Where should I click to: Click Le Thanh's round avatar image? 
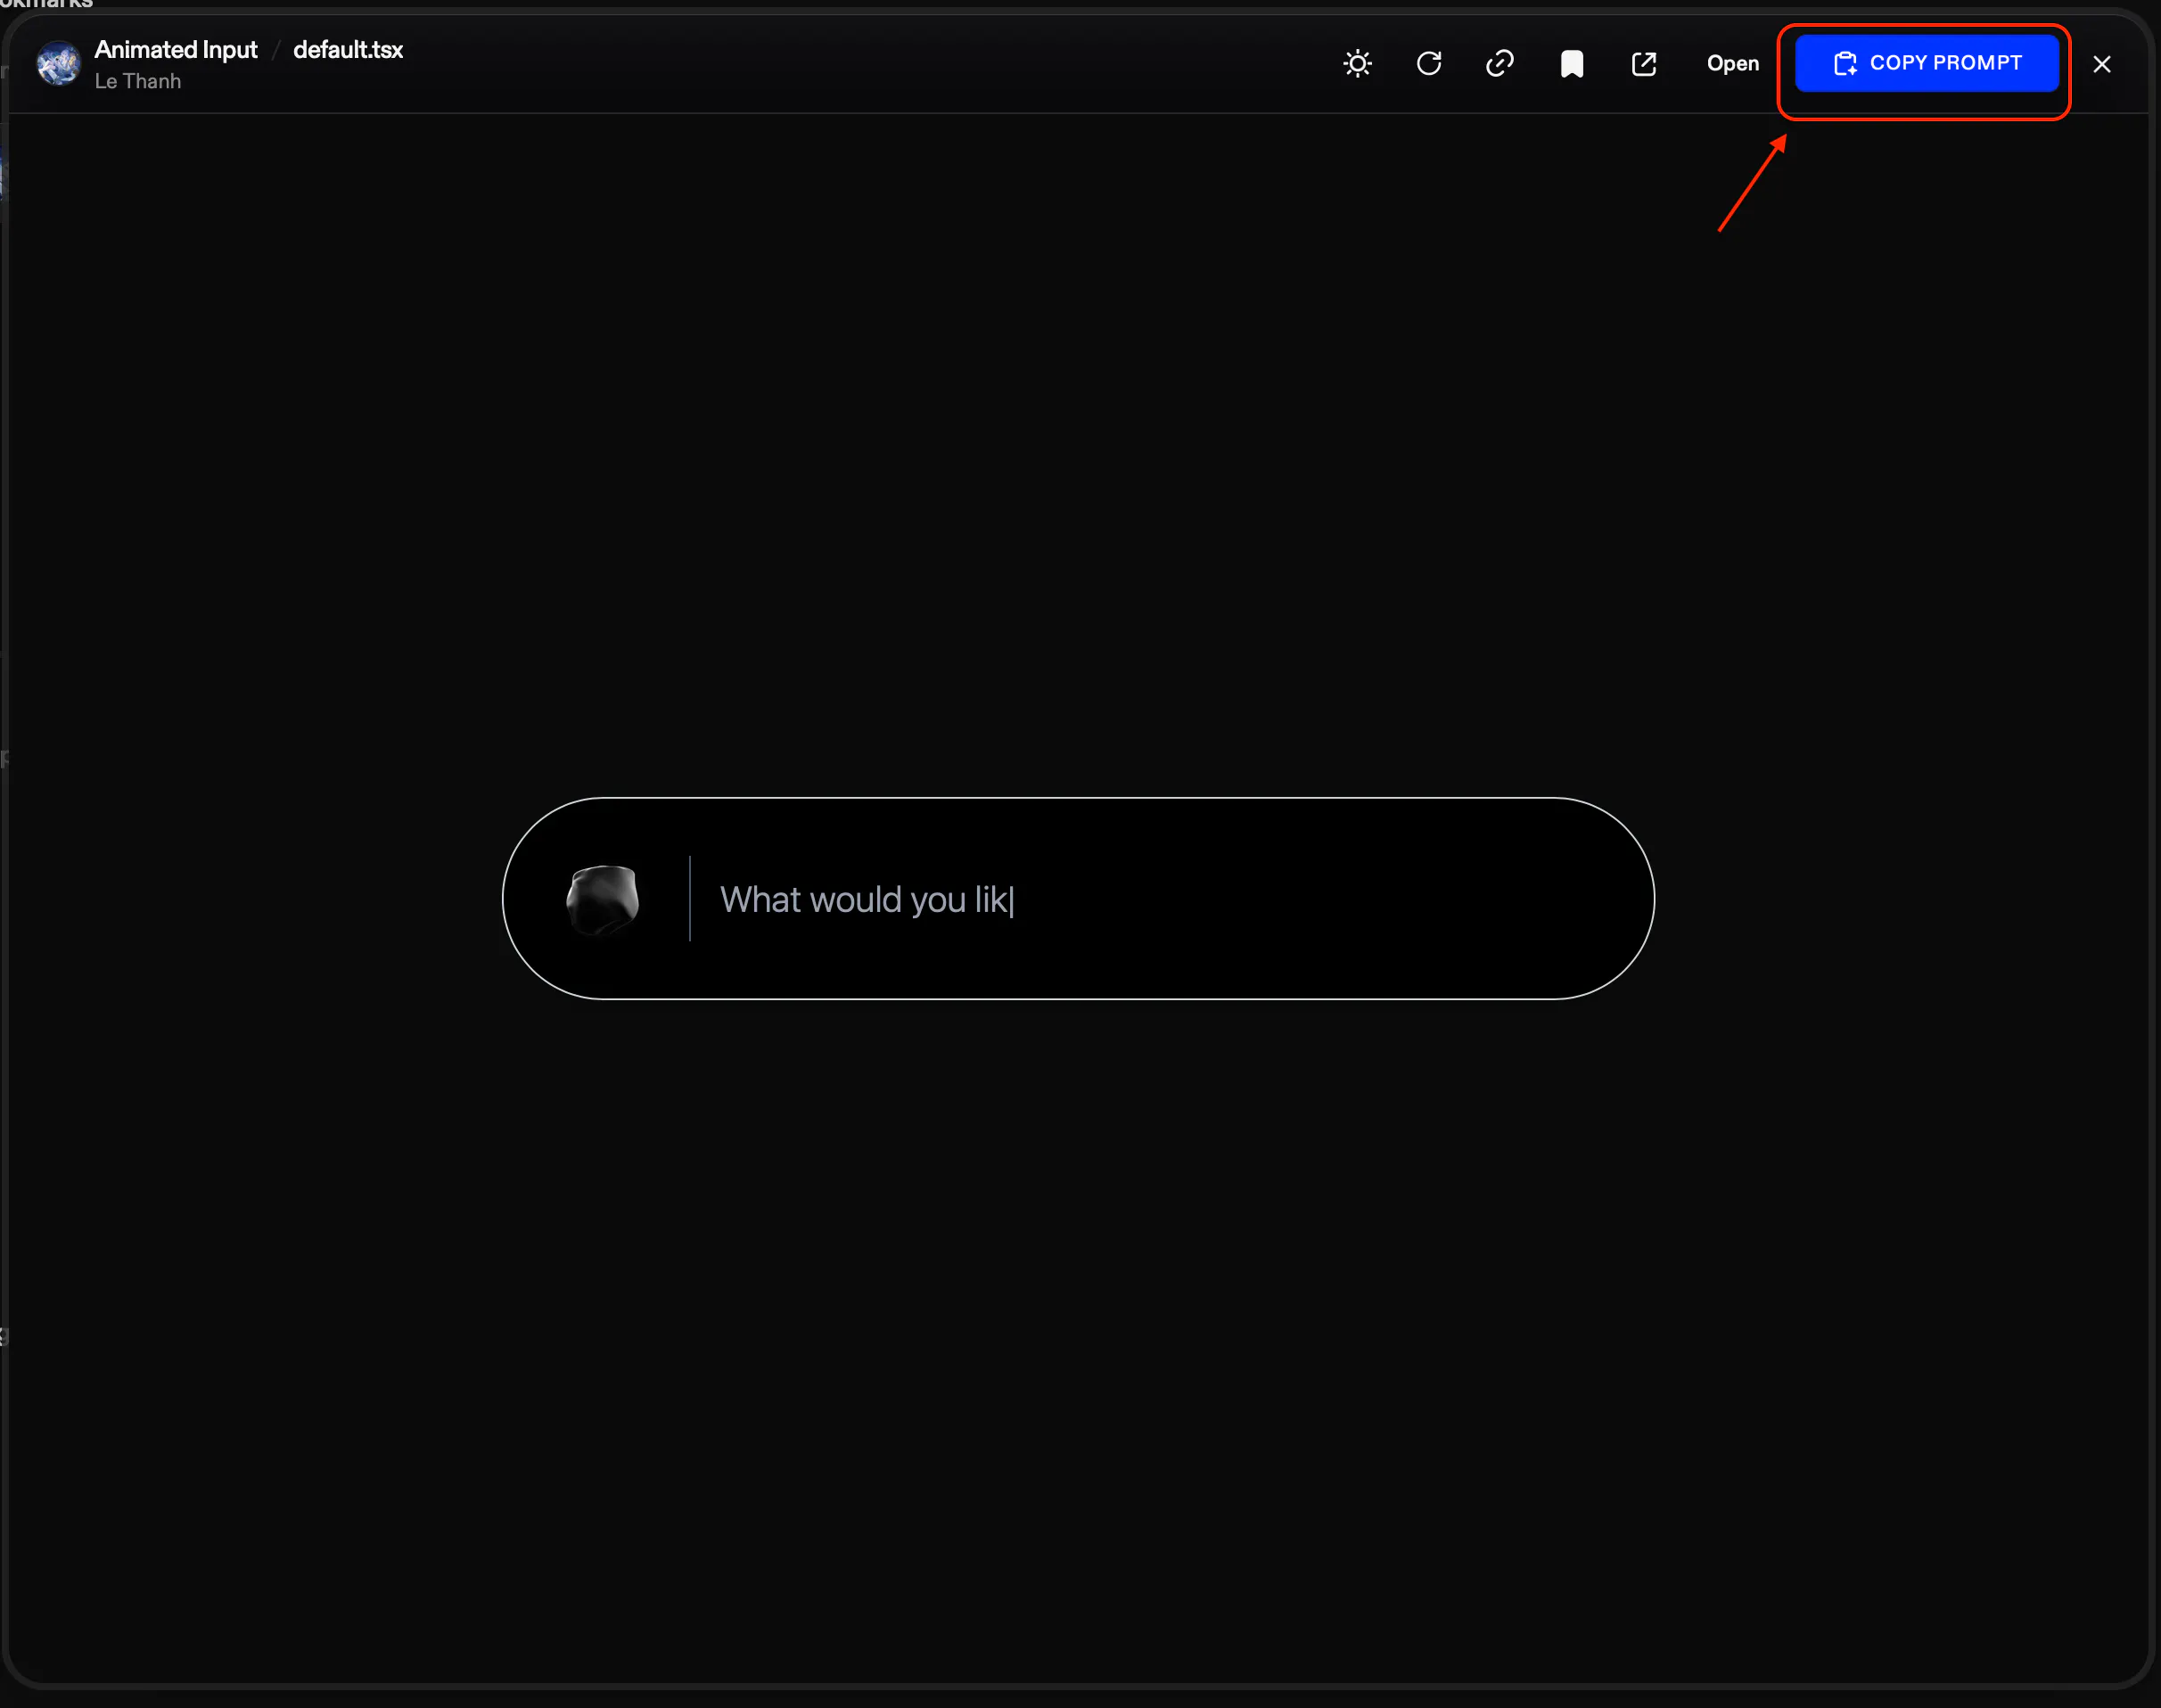(x=58, y=64)
